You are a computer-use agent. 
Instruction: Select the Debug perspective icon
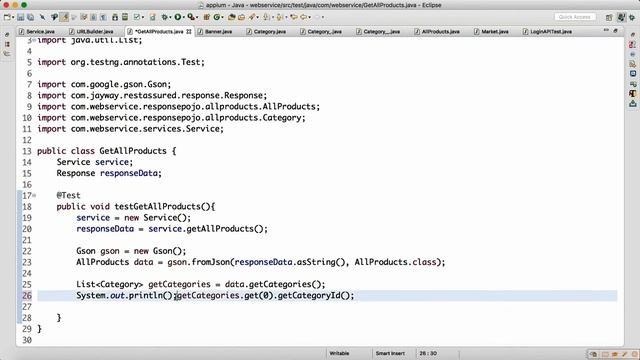point(632,17)
